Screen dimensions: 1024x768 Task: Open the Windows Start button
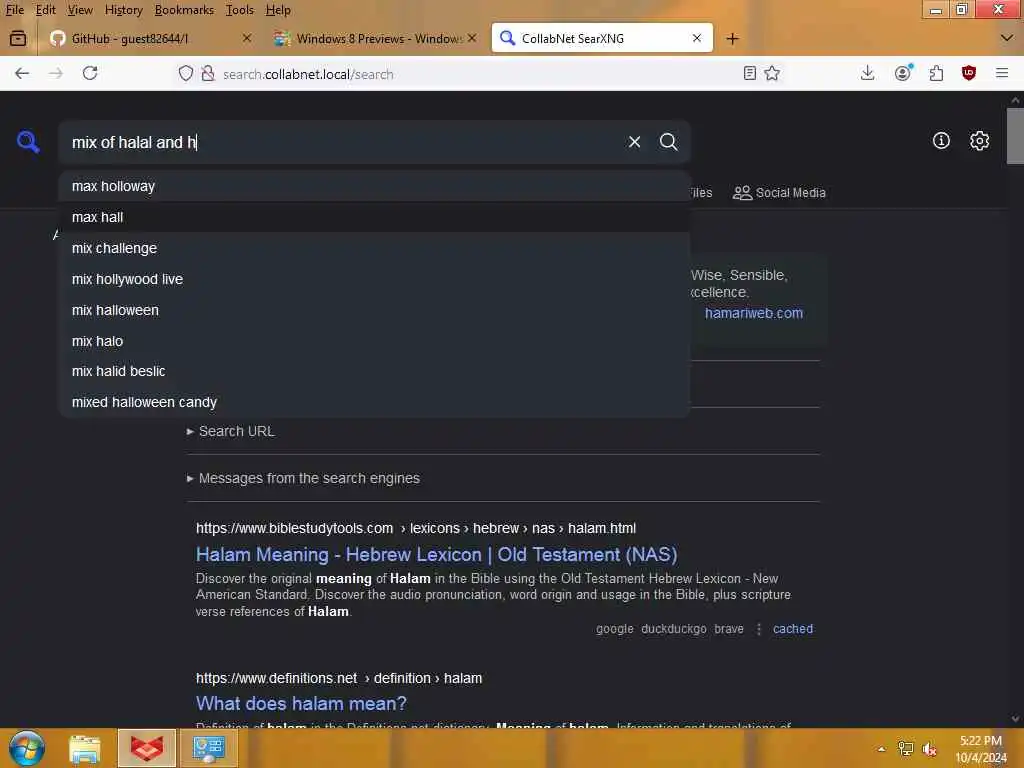point(26,748)
